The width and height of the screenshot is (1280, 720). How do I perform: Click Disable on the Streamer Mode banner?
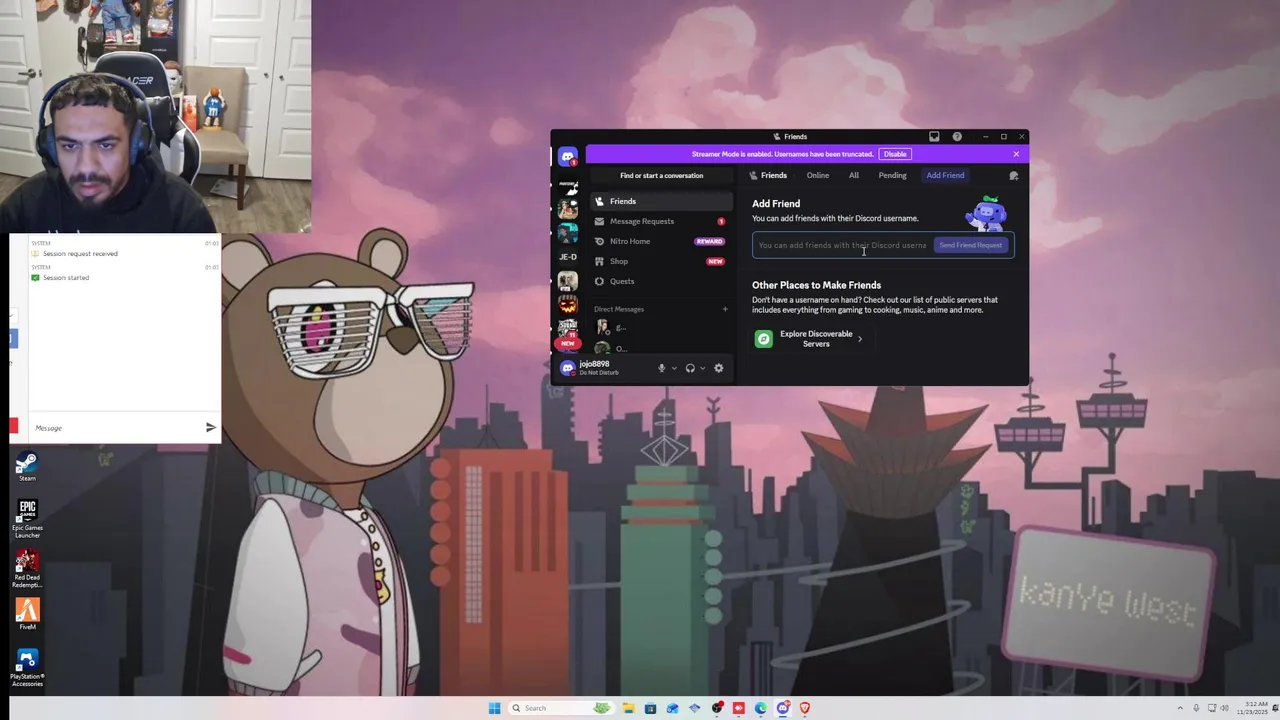895,154
